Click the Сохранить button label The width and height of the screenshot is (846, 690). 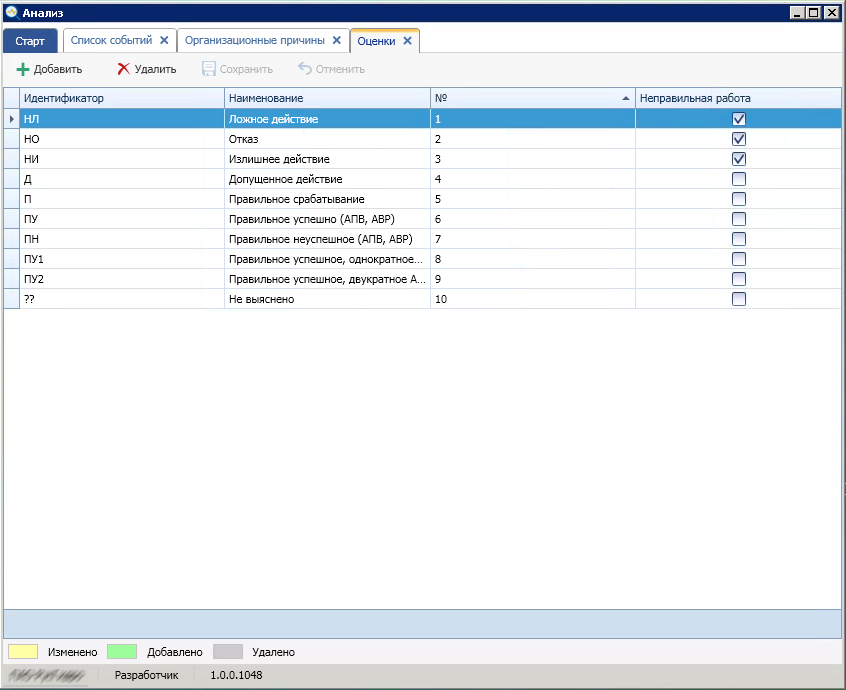coord(246,69)
